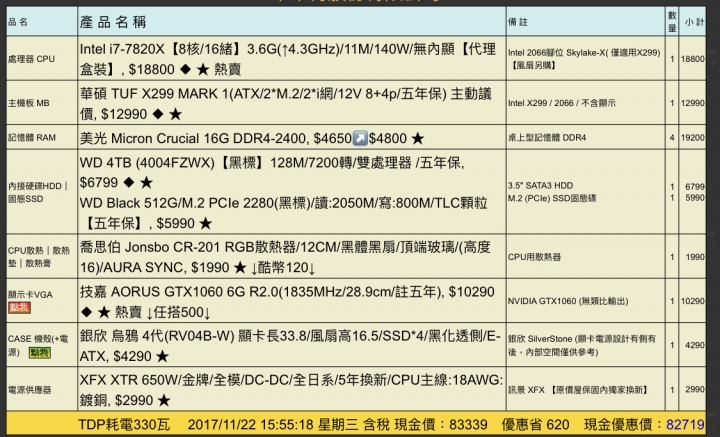Select the 備註 column header
This screenshot has width=720, height=437.
[518, 22]
